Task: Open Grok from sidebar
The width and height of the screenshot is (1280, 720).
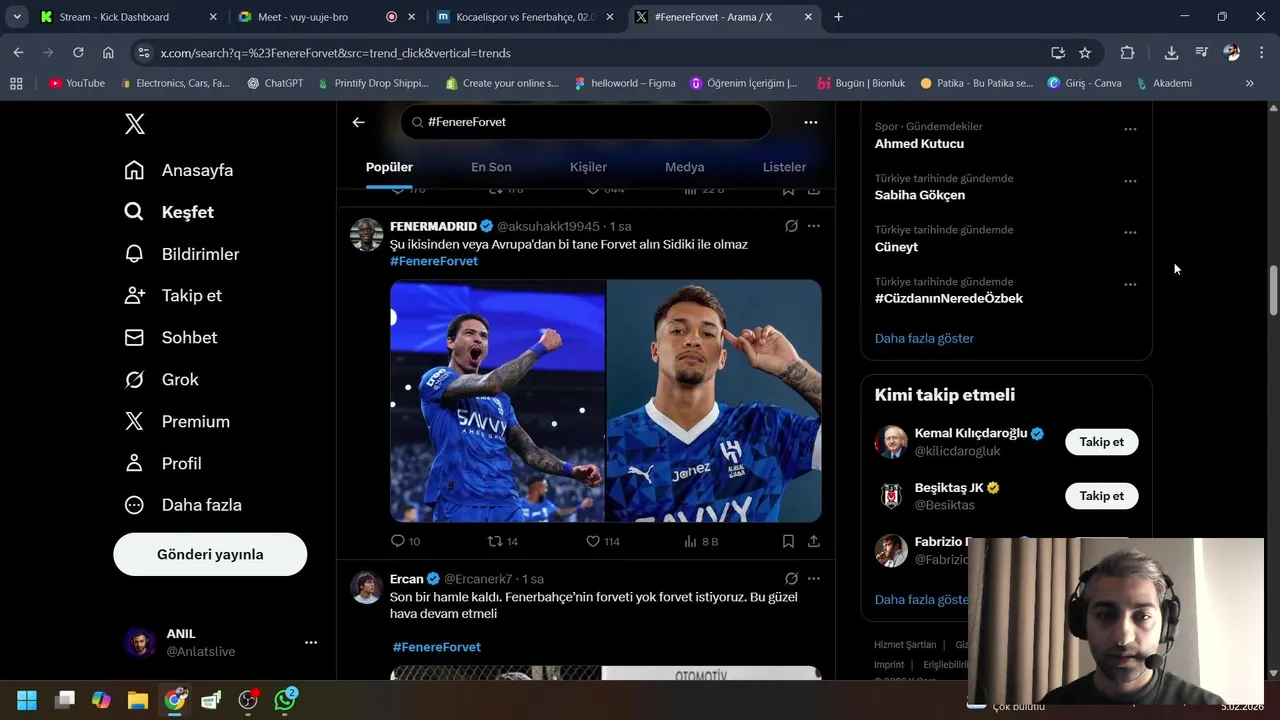Action: click(161, 380)
